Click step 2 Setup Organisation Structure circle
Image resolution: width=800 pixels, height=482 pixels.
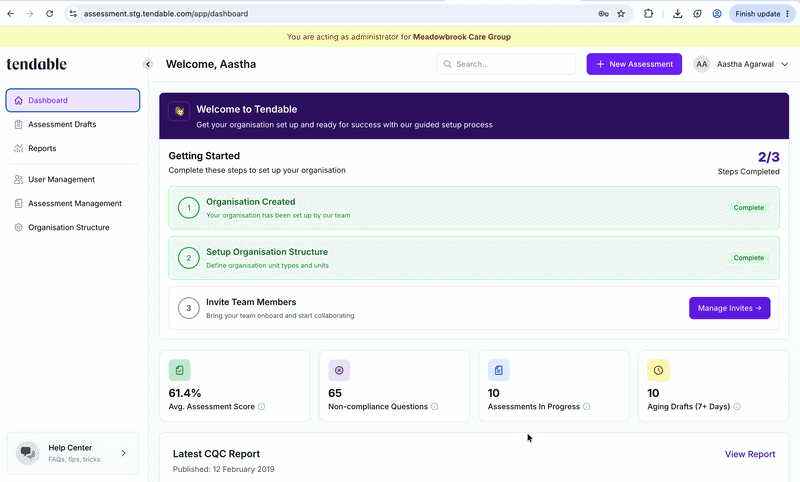(x=189, y=258)
